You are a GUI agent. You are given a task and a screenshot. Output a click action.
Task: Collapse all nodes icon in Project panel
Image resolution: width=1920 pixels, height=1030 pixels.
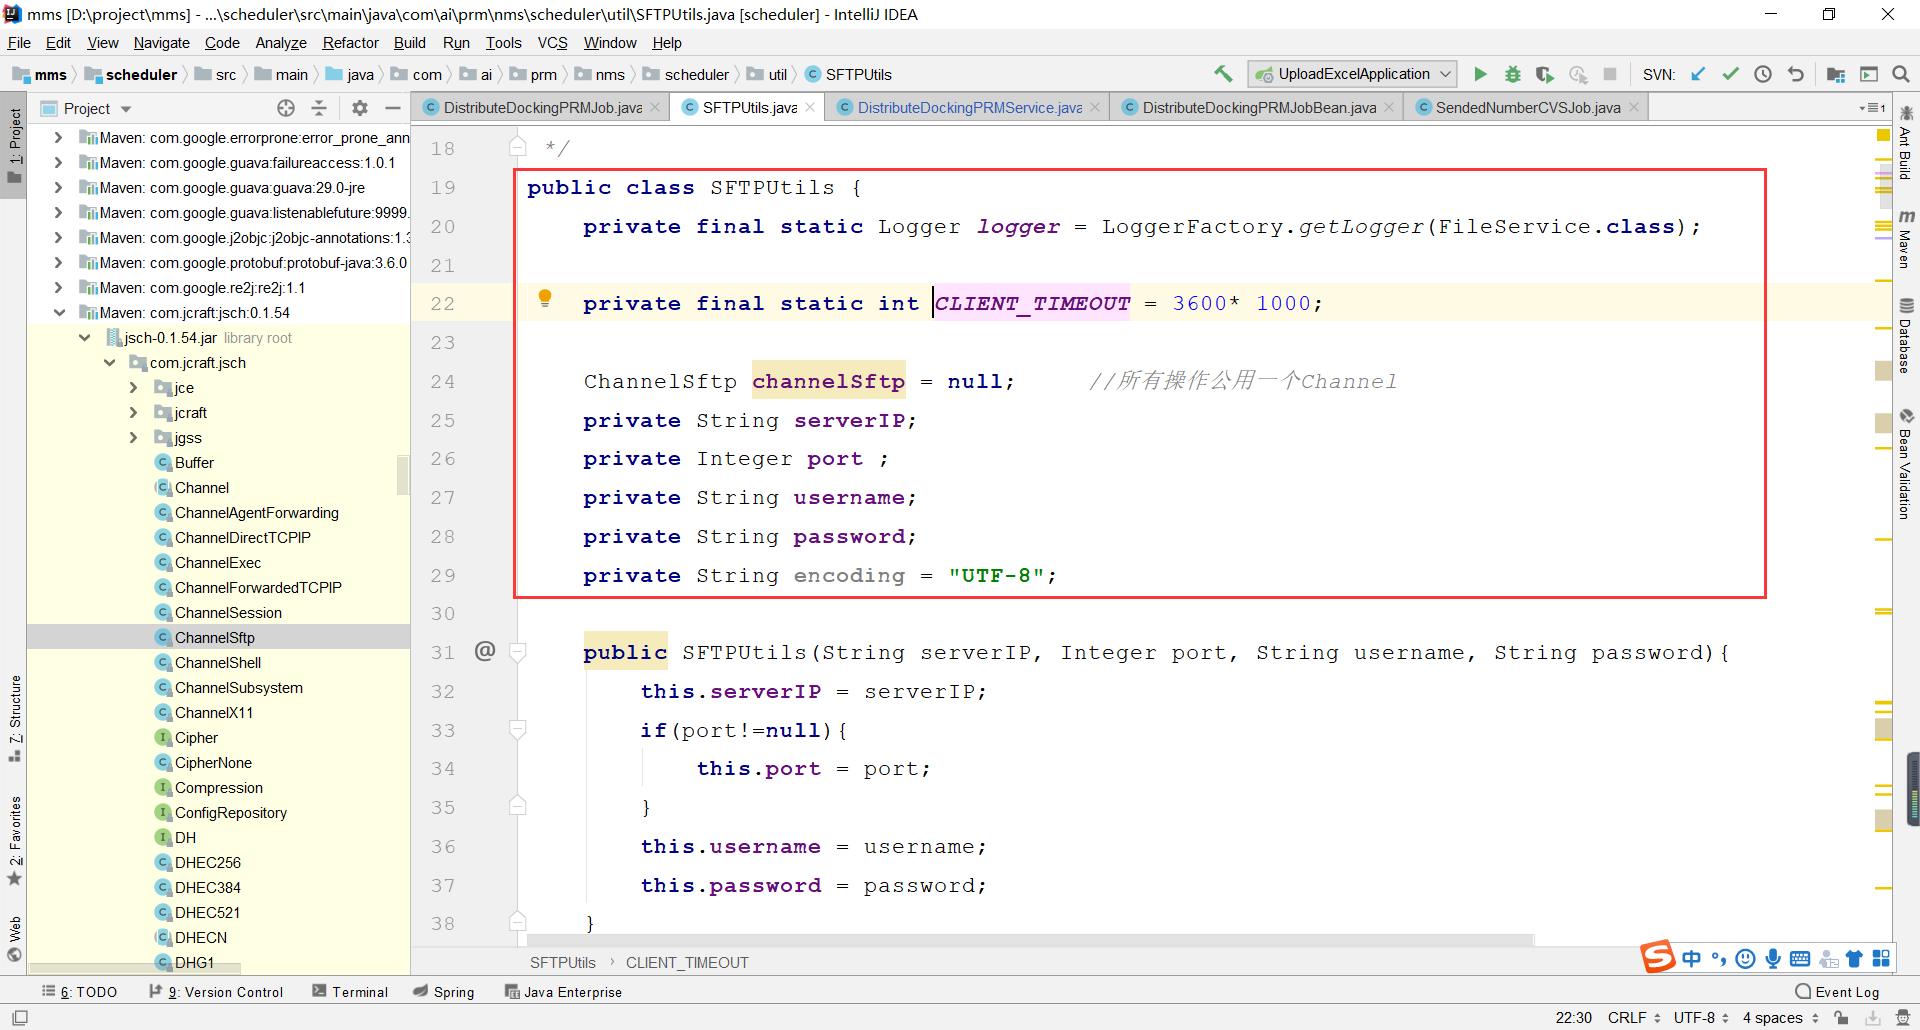click(319, 108)
